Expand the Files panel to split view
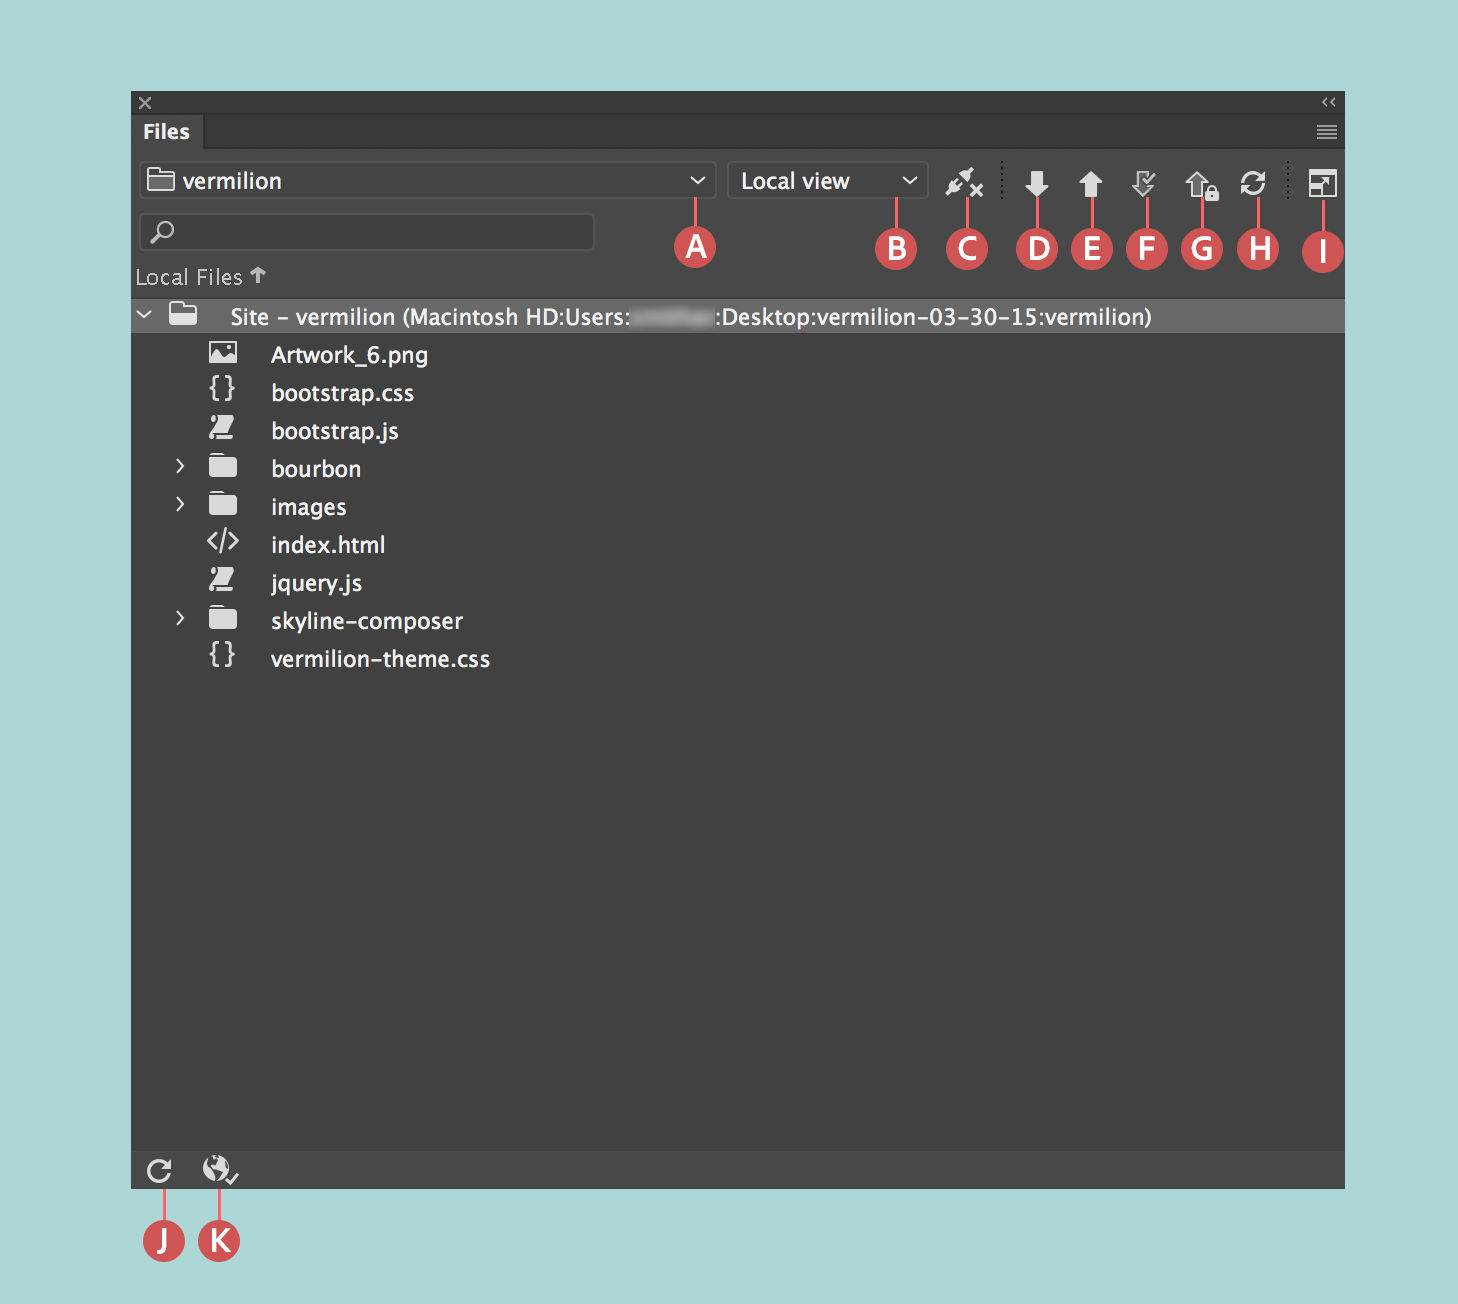Image resolution: width=1458 pixels, height=1304 pixels. [x=1322, y=183]
